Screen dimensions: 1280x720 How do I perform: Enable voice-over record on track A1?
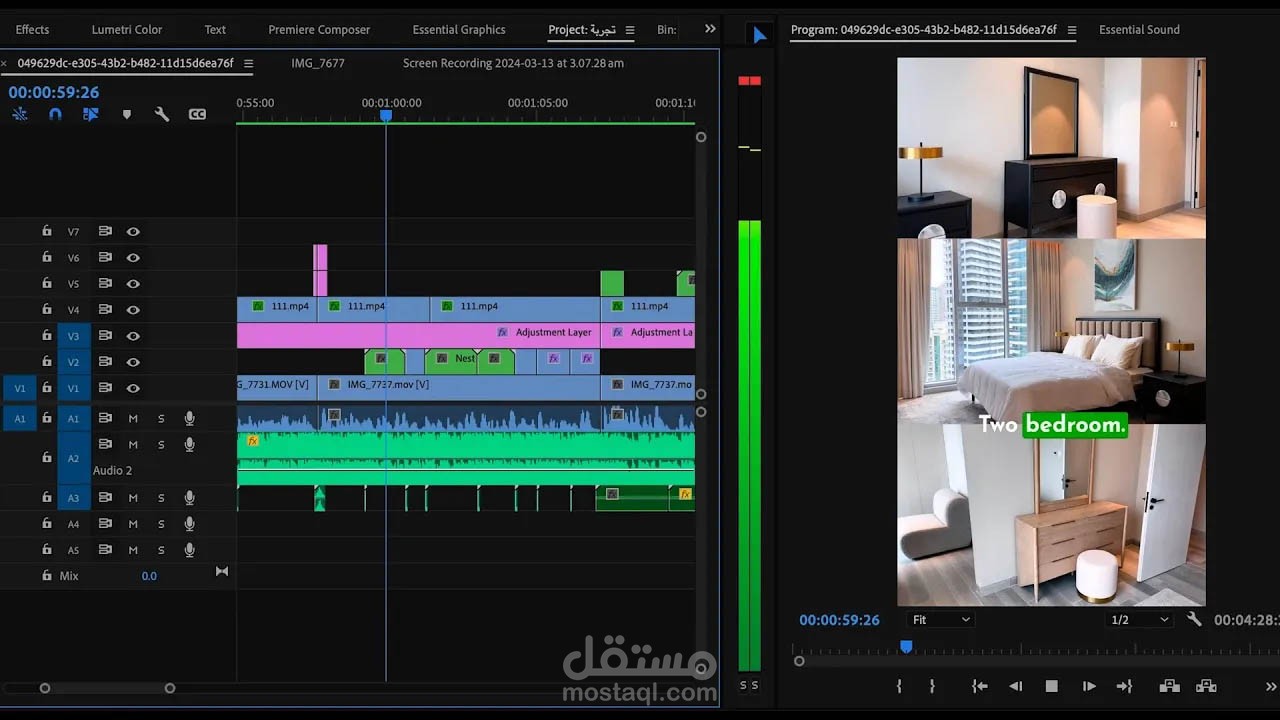coord(189,418)
